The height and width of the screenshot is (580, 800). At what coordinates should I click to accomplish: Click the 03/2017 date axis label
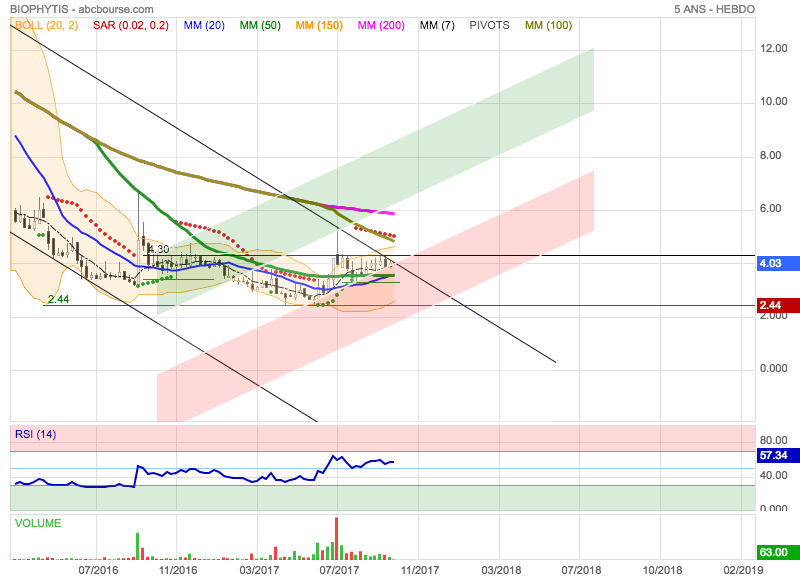(259, 570)
